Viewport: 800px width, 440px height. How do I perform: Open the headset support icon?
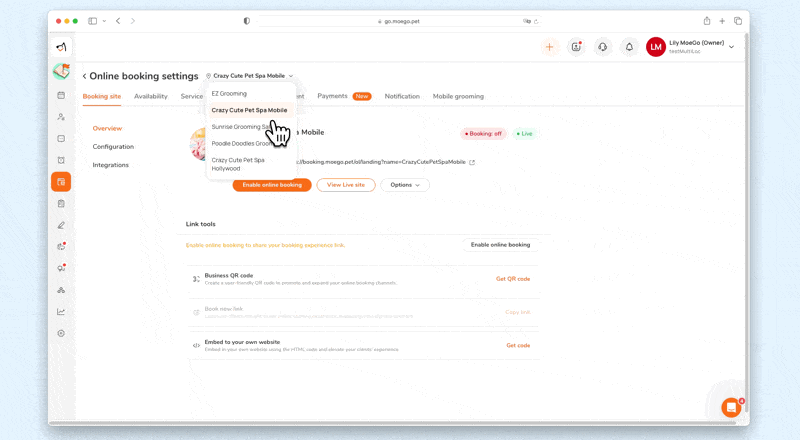(x=603, y=47)
